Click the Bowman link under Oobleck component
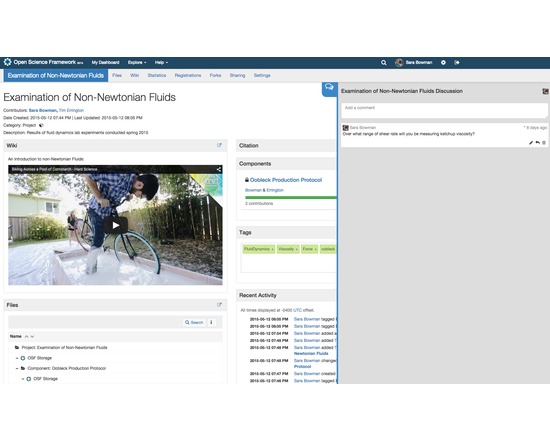This screenshot has height=440, width=550. point(253,190)
